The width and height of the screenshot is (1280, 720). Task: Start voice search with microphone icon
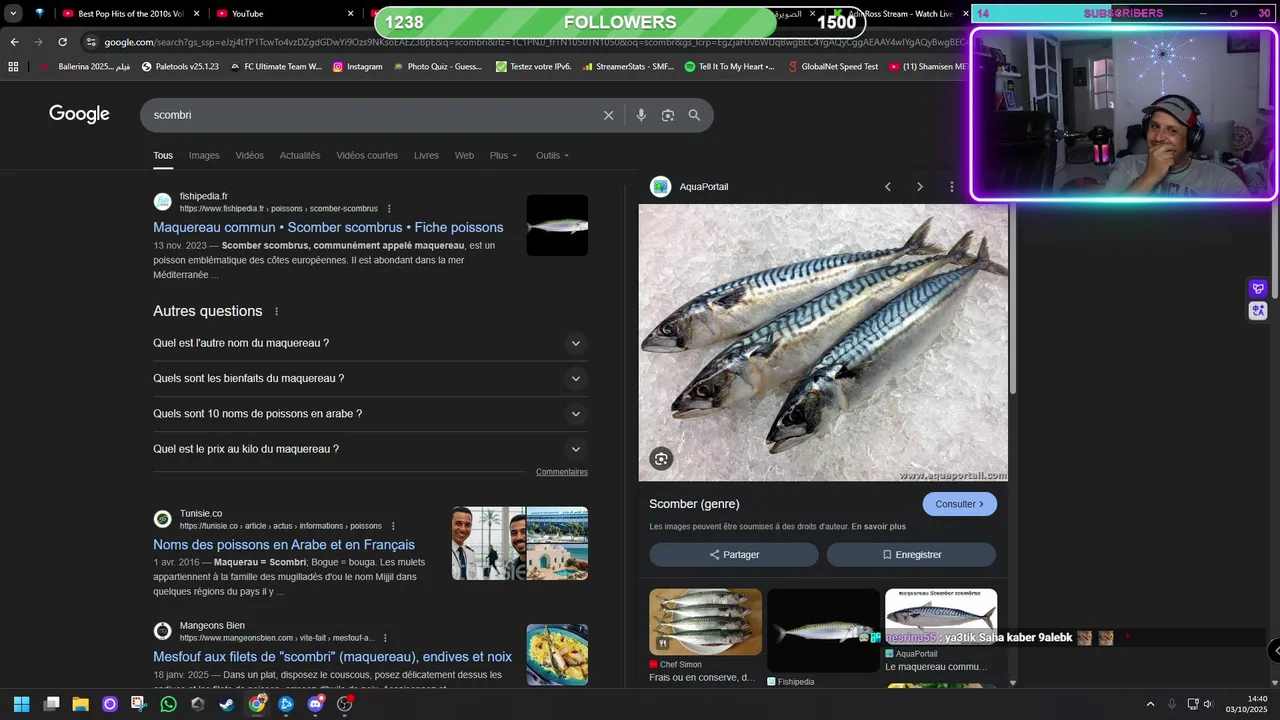641,115
